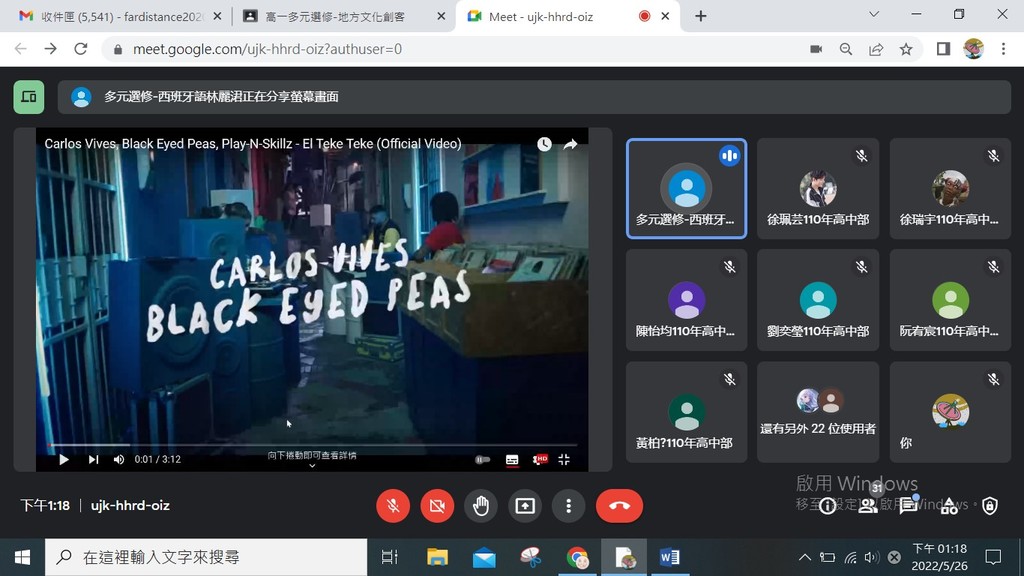
Task: Mute the YouTube video volume
Action: pos(119,459)
